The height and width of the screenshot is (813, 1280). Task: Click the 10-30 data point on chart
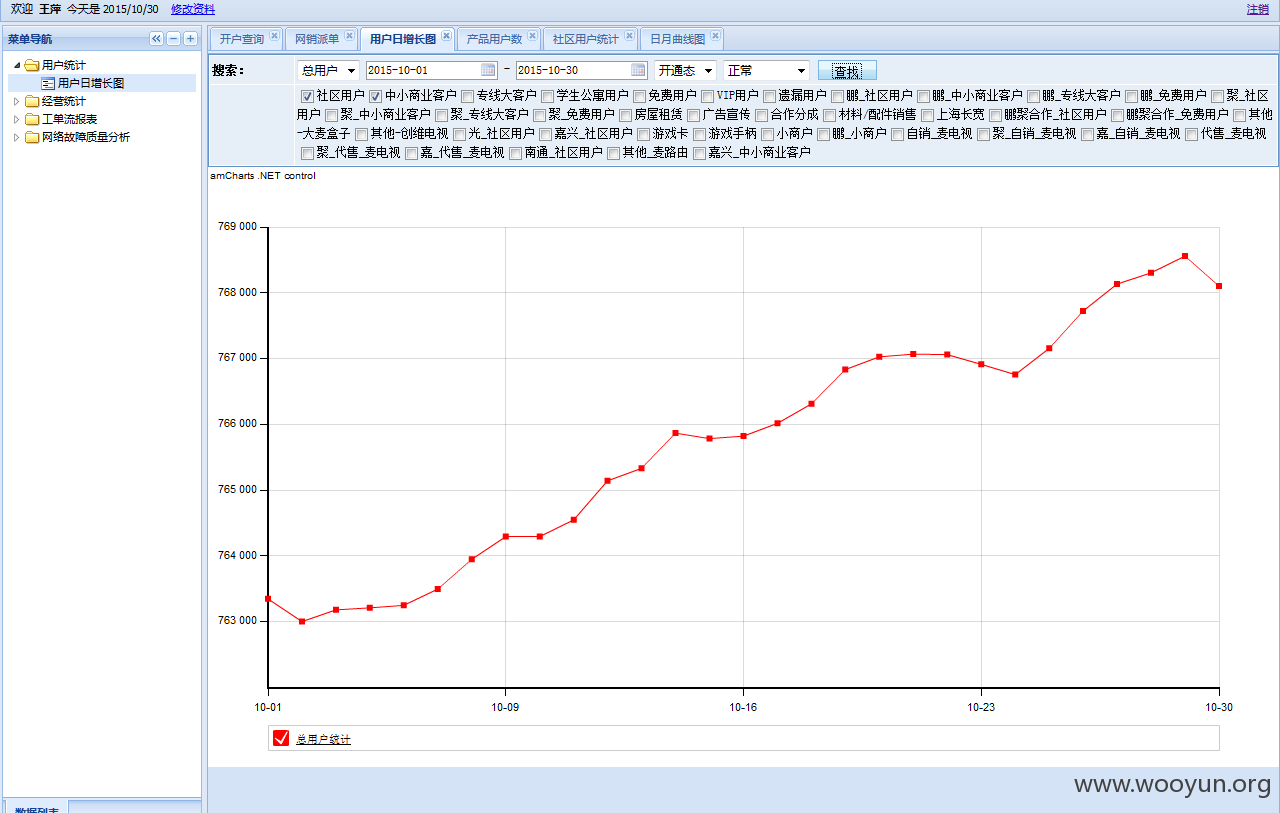(x=1219, y=286)
